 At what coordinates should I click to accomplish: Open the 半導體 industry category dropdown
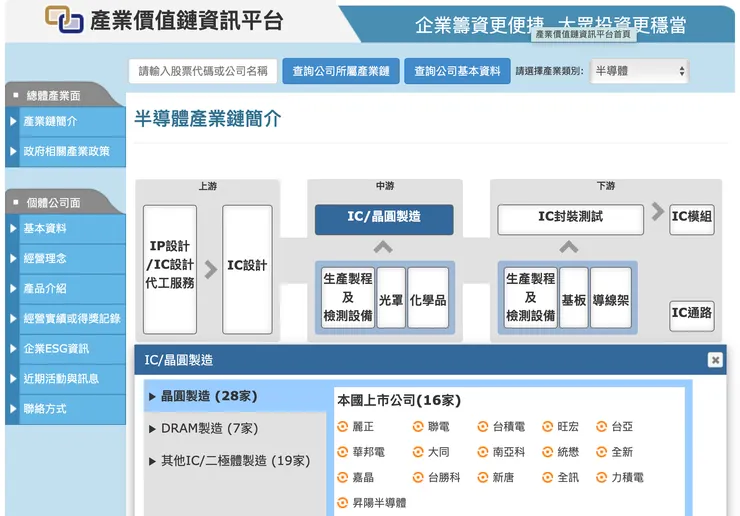coord(639,71)
